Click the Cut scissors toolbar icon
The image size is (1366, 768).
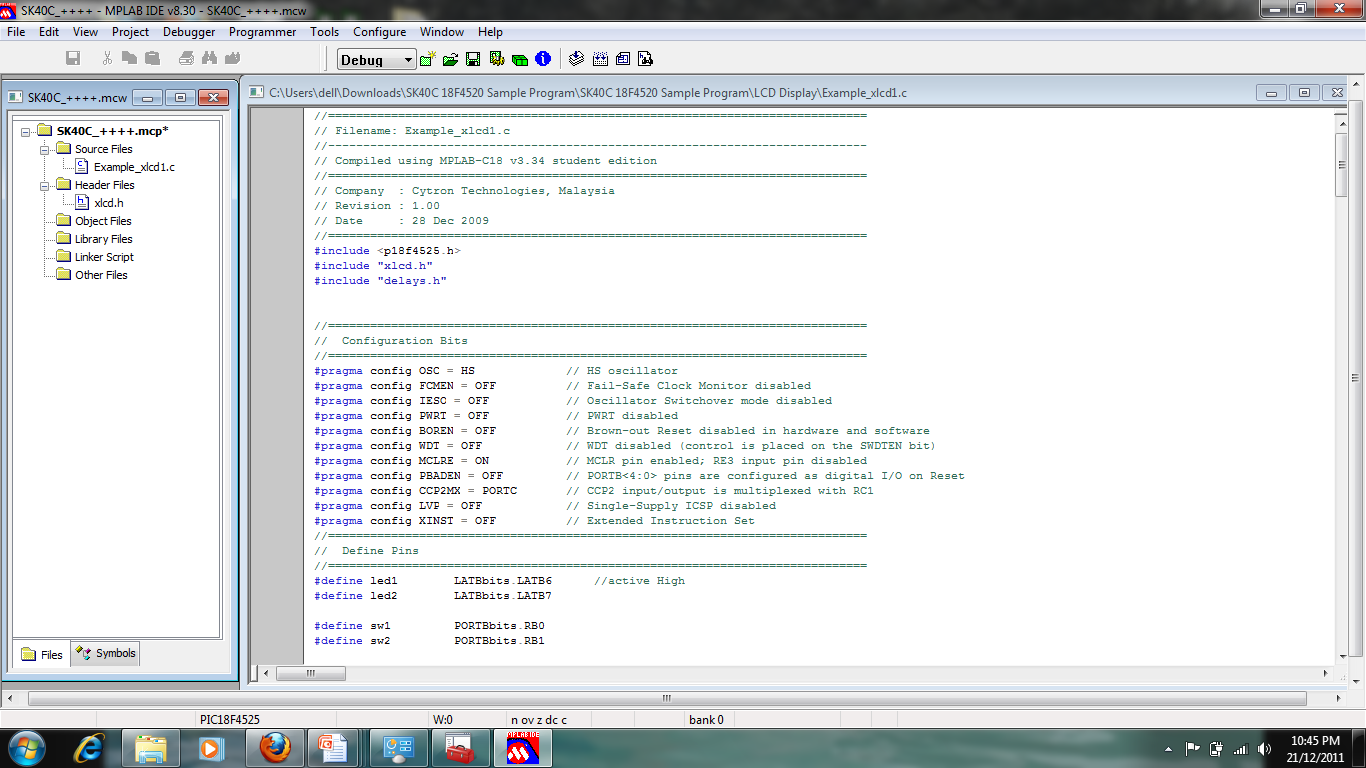coord(107,59)
